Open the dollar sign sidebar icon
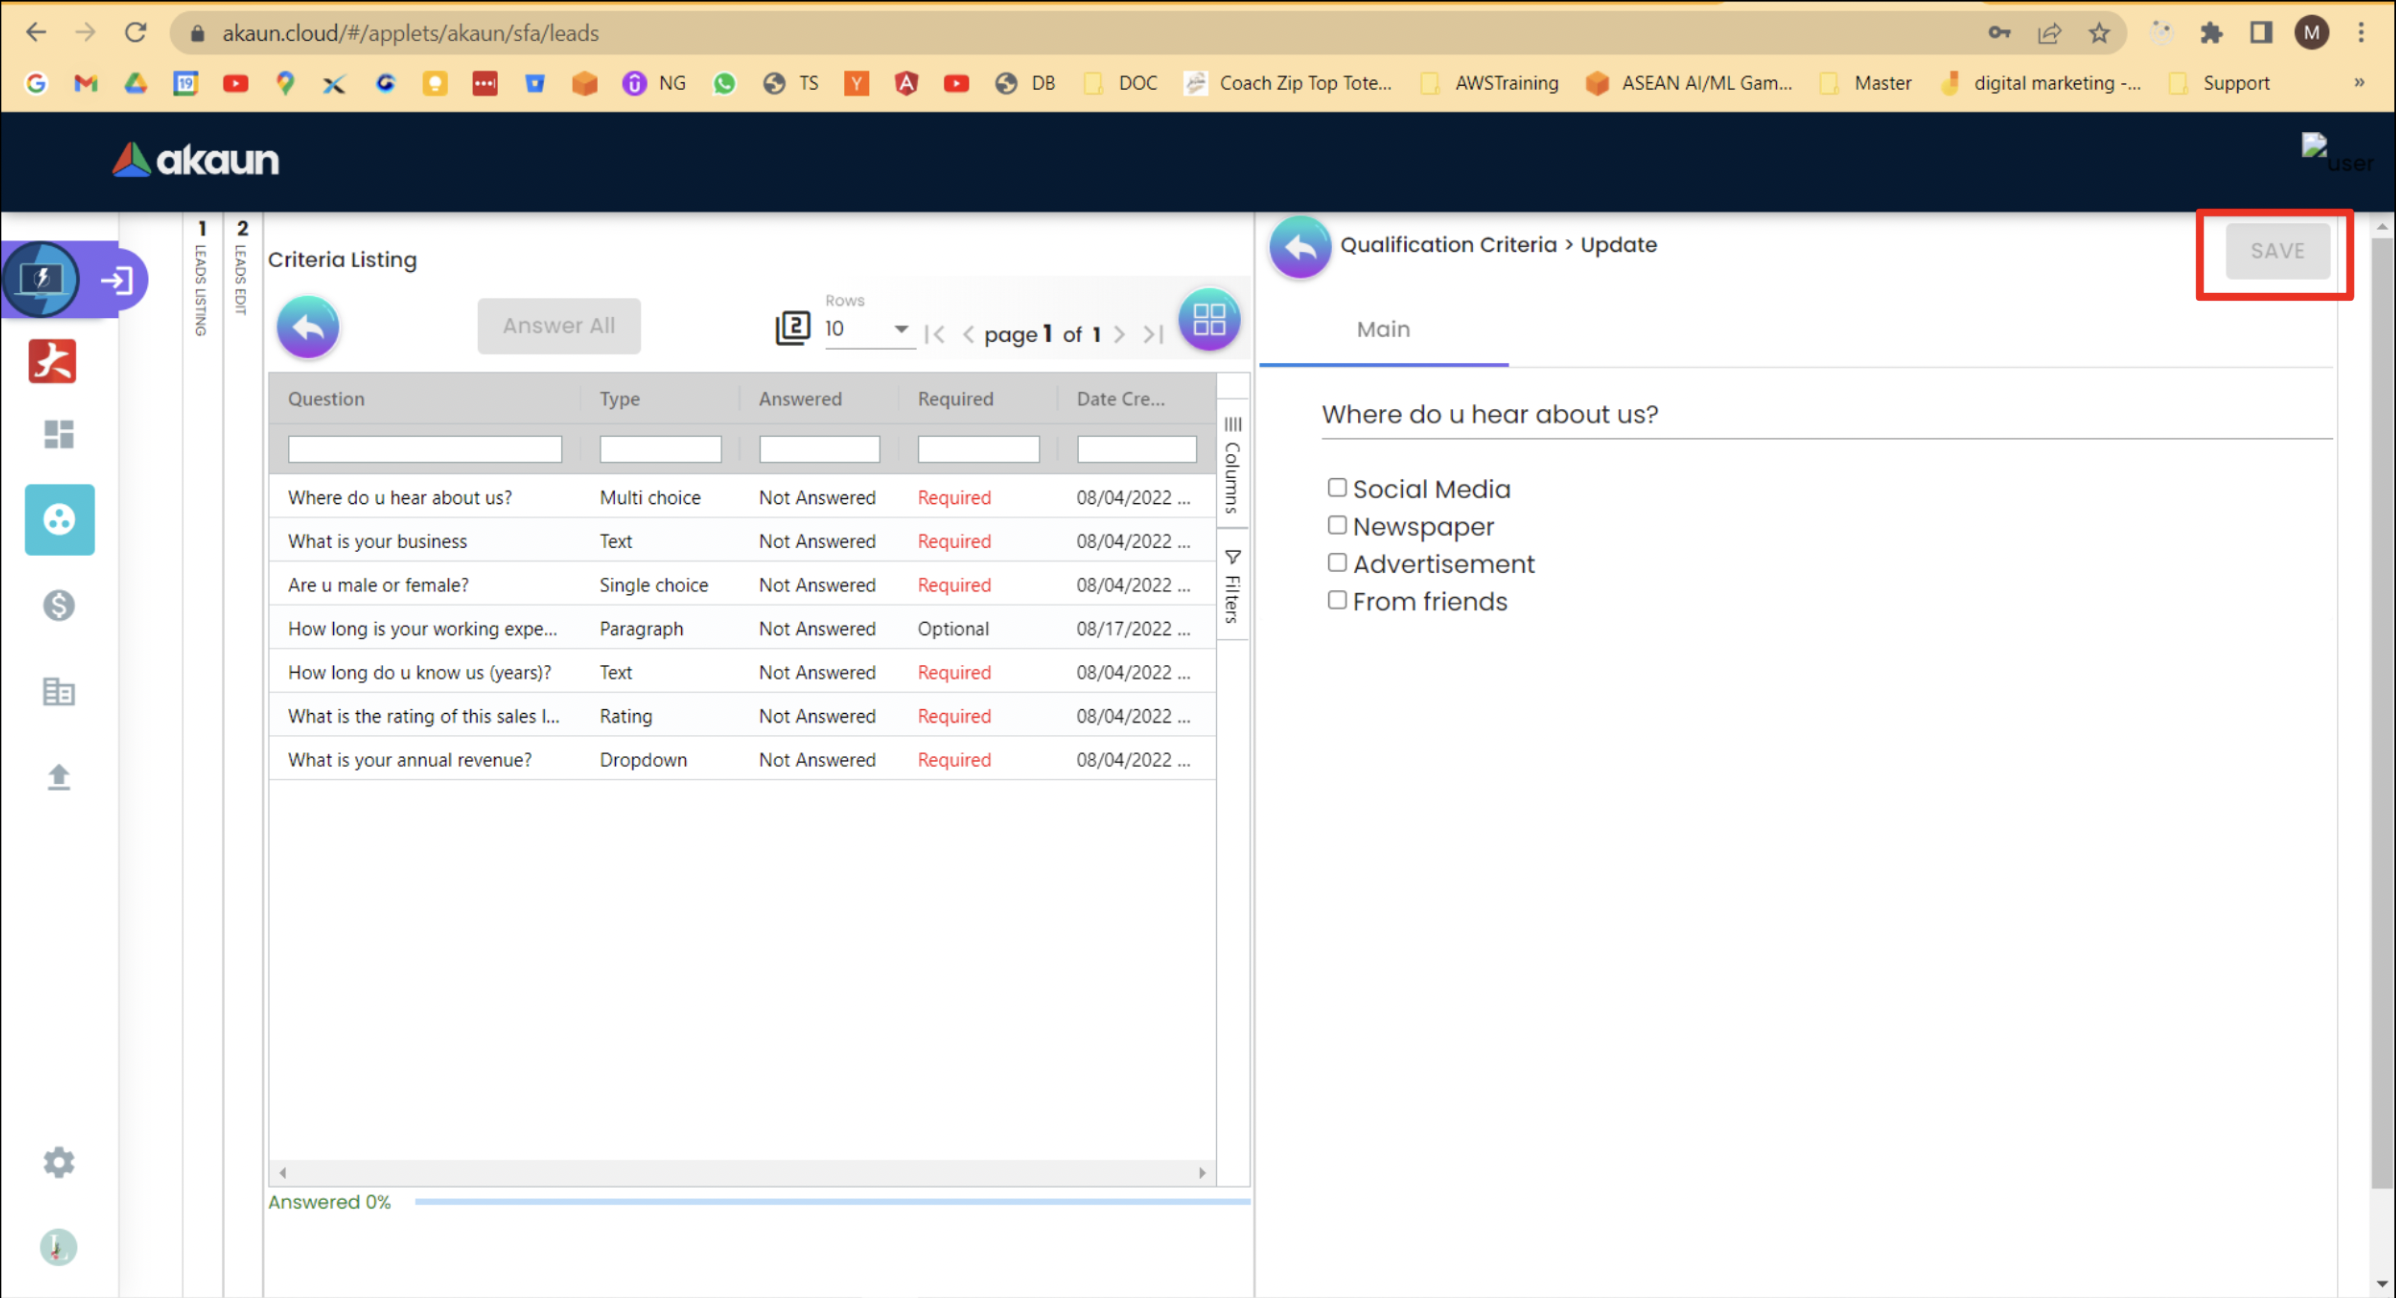The image size is (2396, 1298). pos(59,605)
